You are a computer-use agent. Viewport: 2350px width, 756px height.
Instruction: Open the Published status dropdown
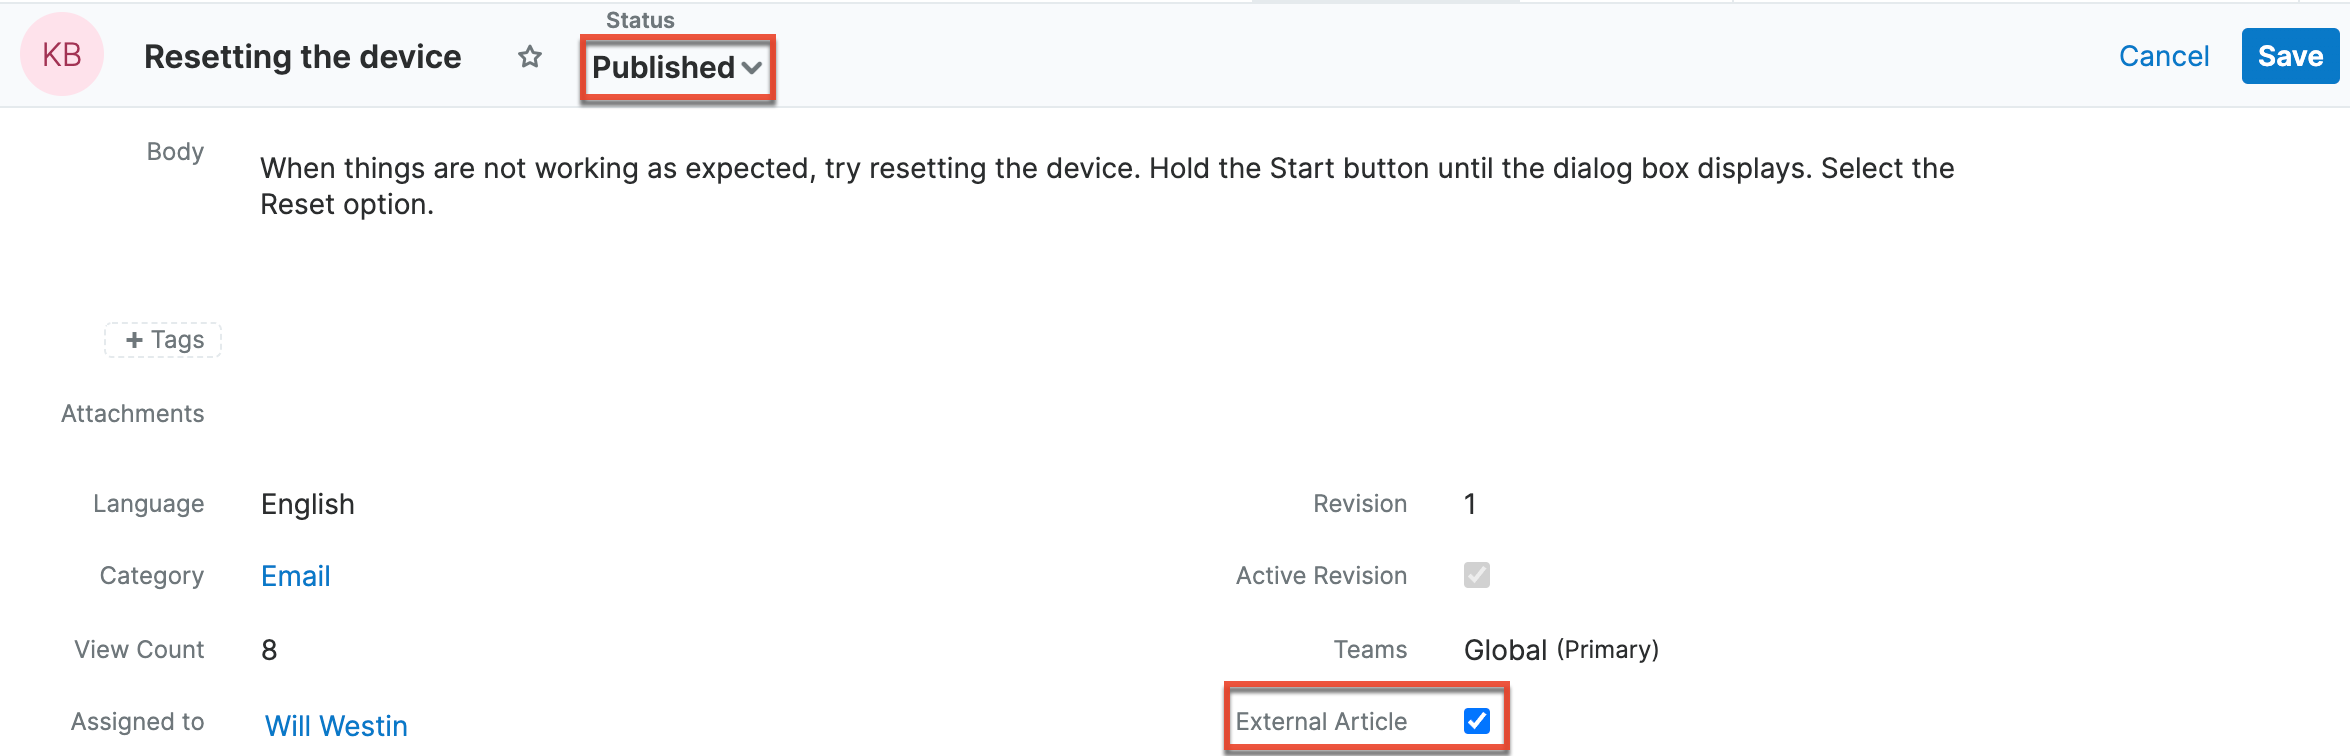tap(677, 68)
